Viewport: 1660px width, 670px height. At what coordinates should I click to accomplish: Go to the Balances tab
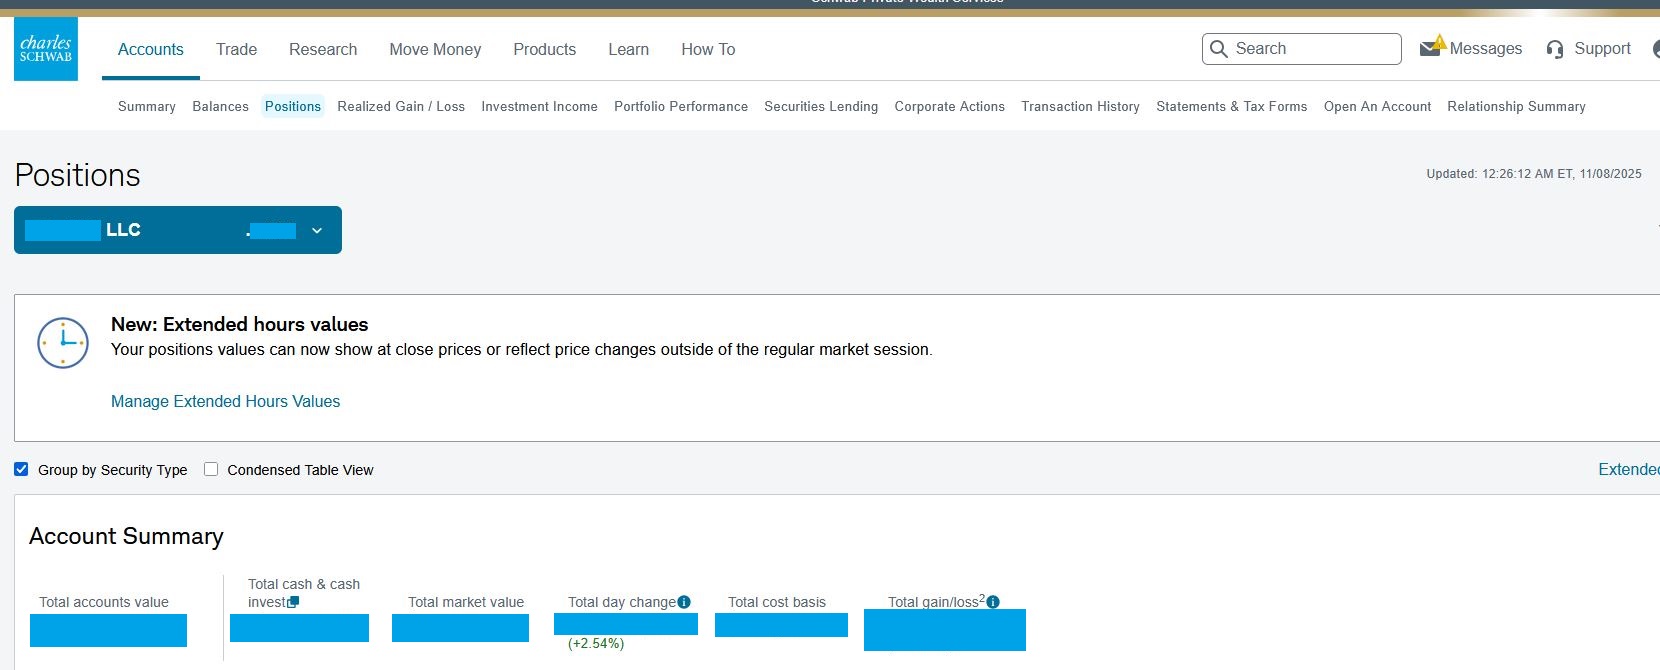pos(221,106)
